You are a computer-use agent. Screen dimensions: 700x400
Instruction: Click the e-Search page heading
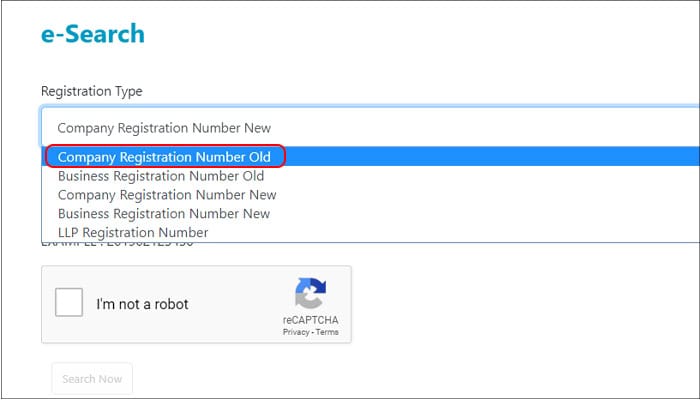92,34
